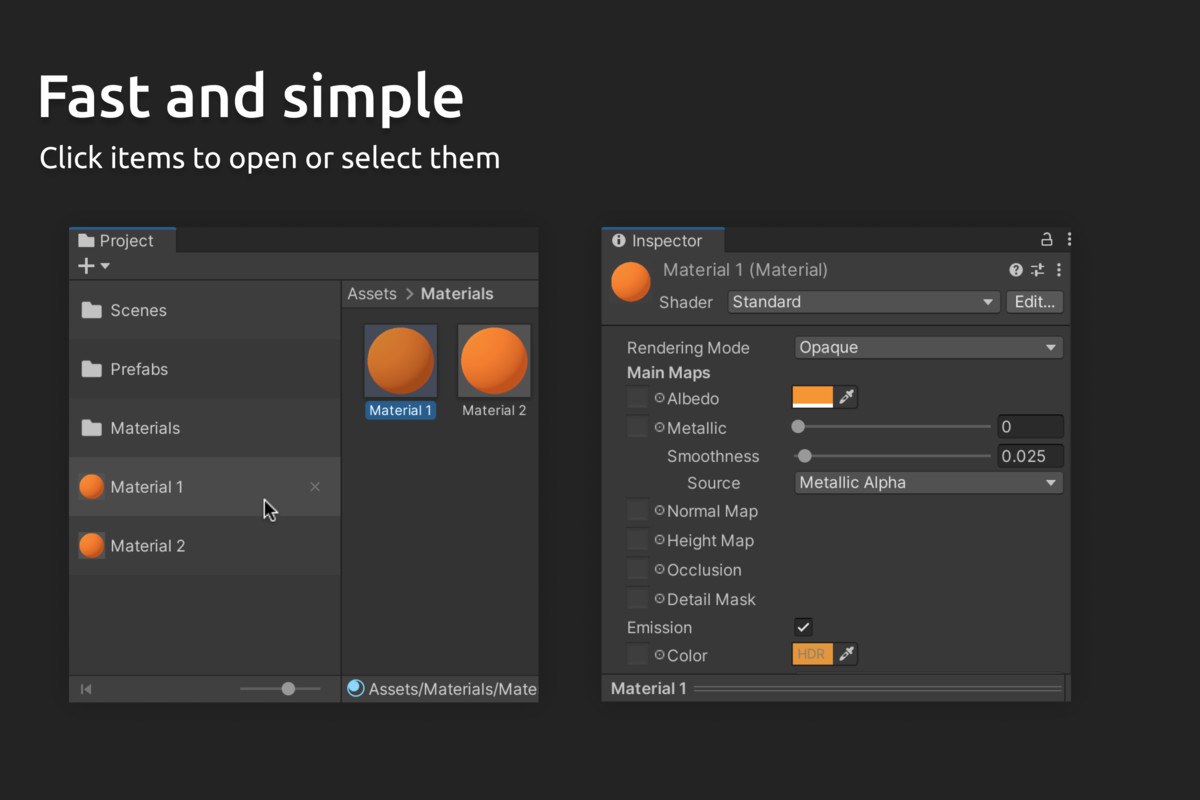This screenshot has height=800, width=1200.
Task: Click the Normal Map picker circle
Action: pyautogui.click(x=659, y=510)
